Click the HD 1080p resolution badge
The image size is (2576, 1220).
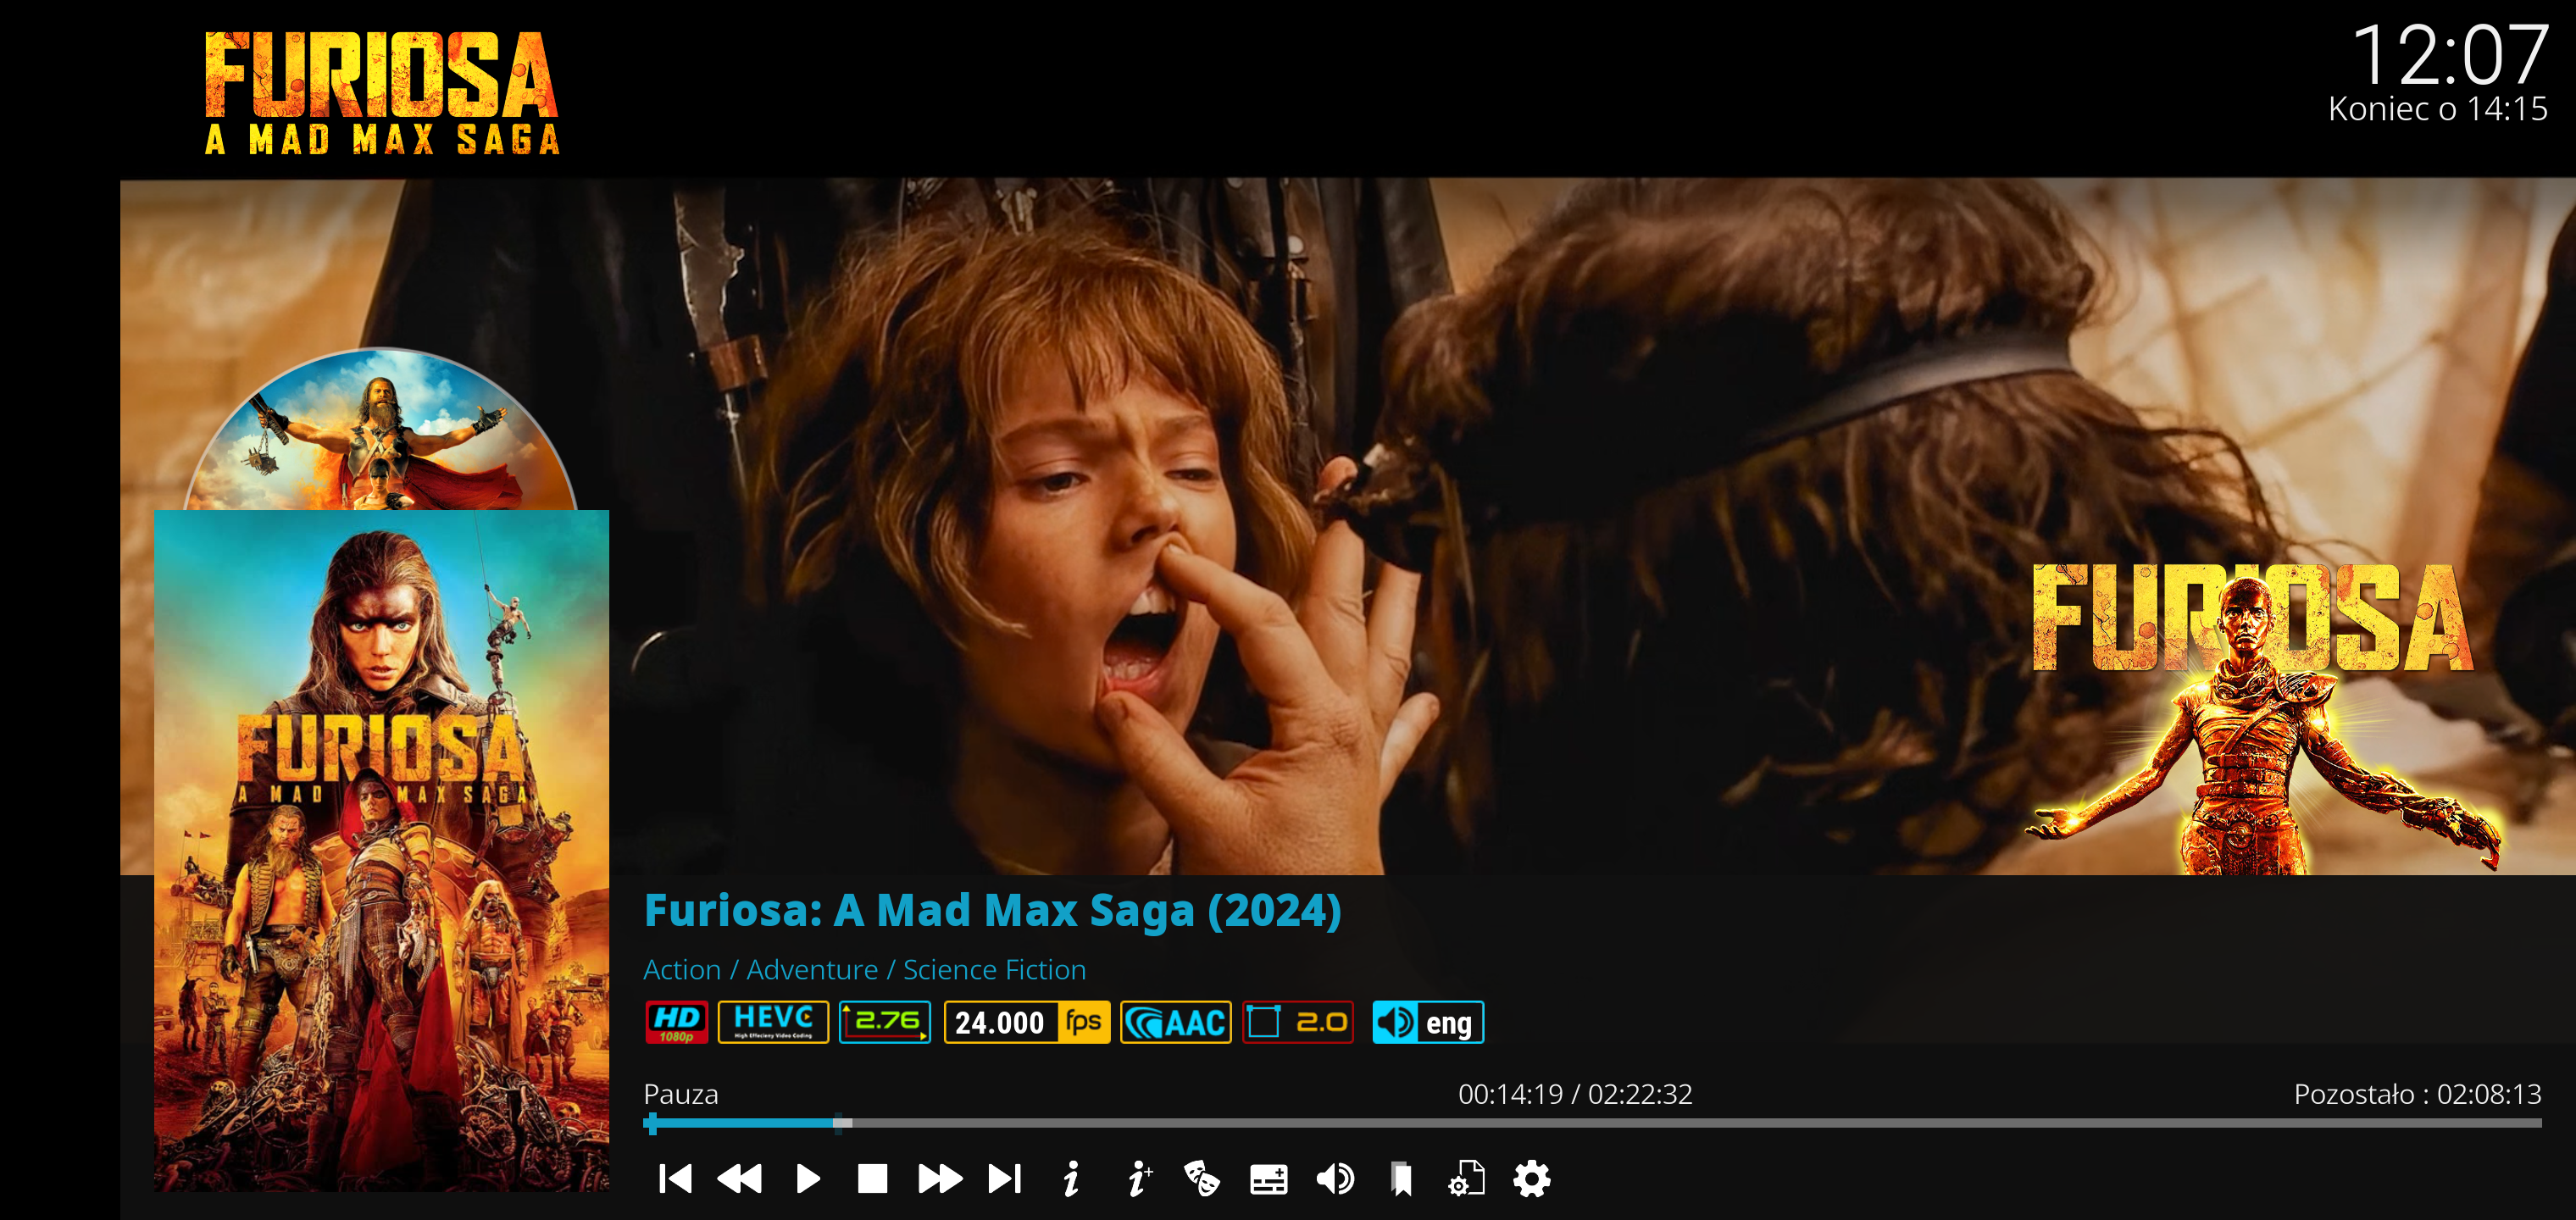pos(677,1022)
